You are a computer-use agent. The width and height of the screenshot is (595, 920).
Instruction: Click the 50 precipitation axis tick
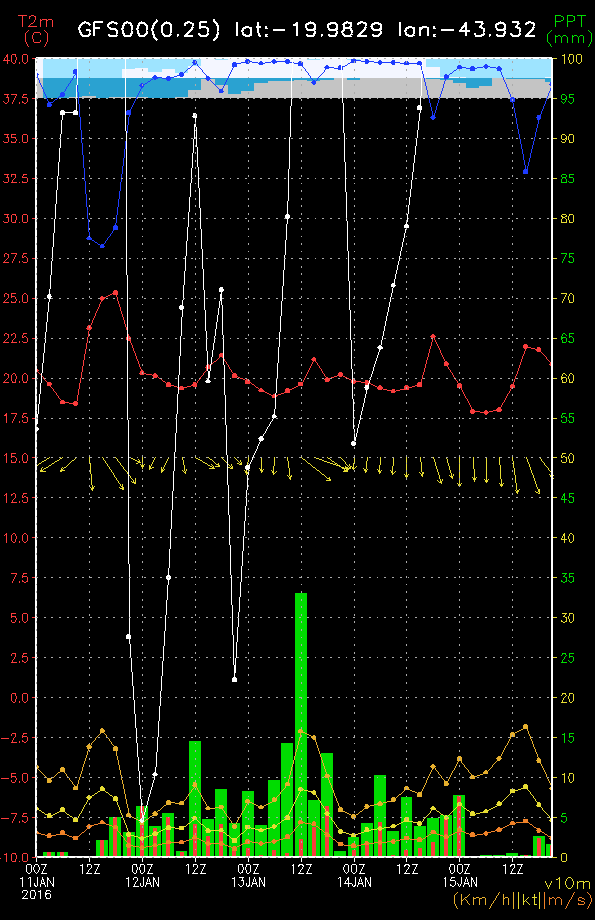[567, 458]
